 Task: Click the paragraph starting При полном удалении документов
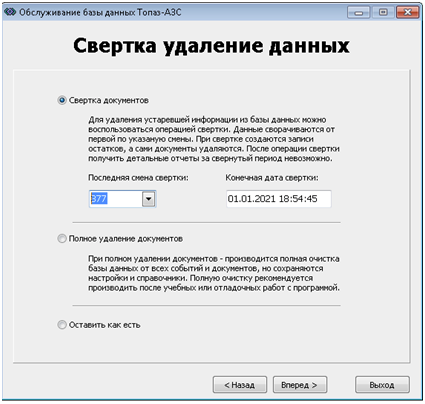[x=214, y=273]
